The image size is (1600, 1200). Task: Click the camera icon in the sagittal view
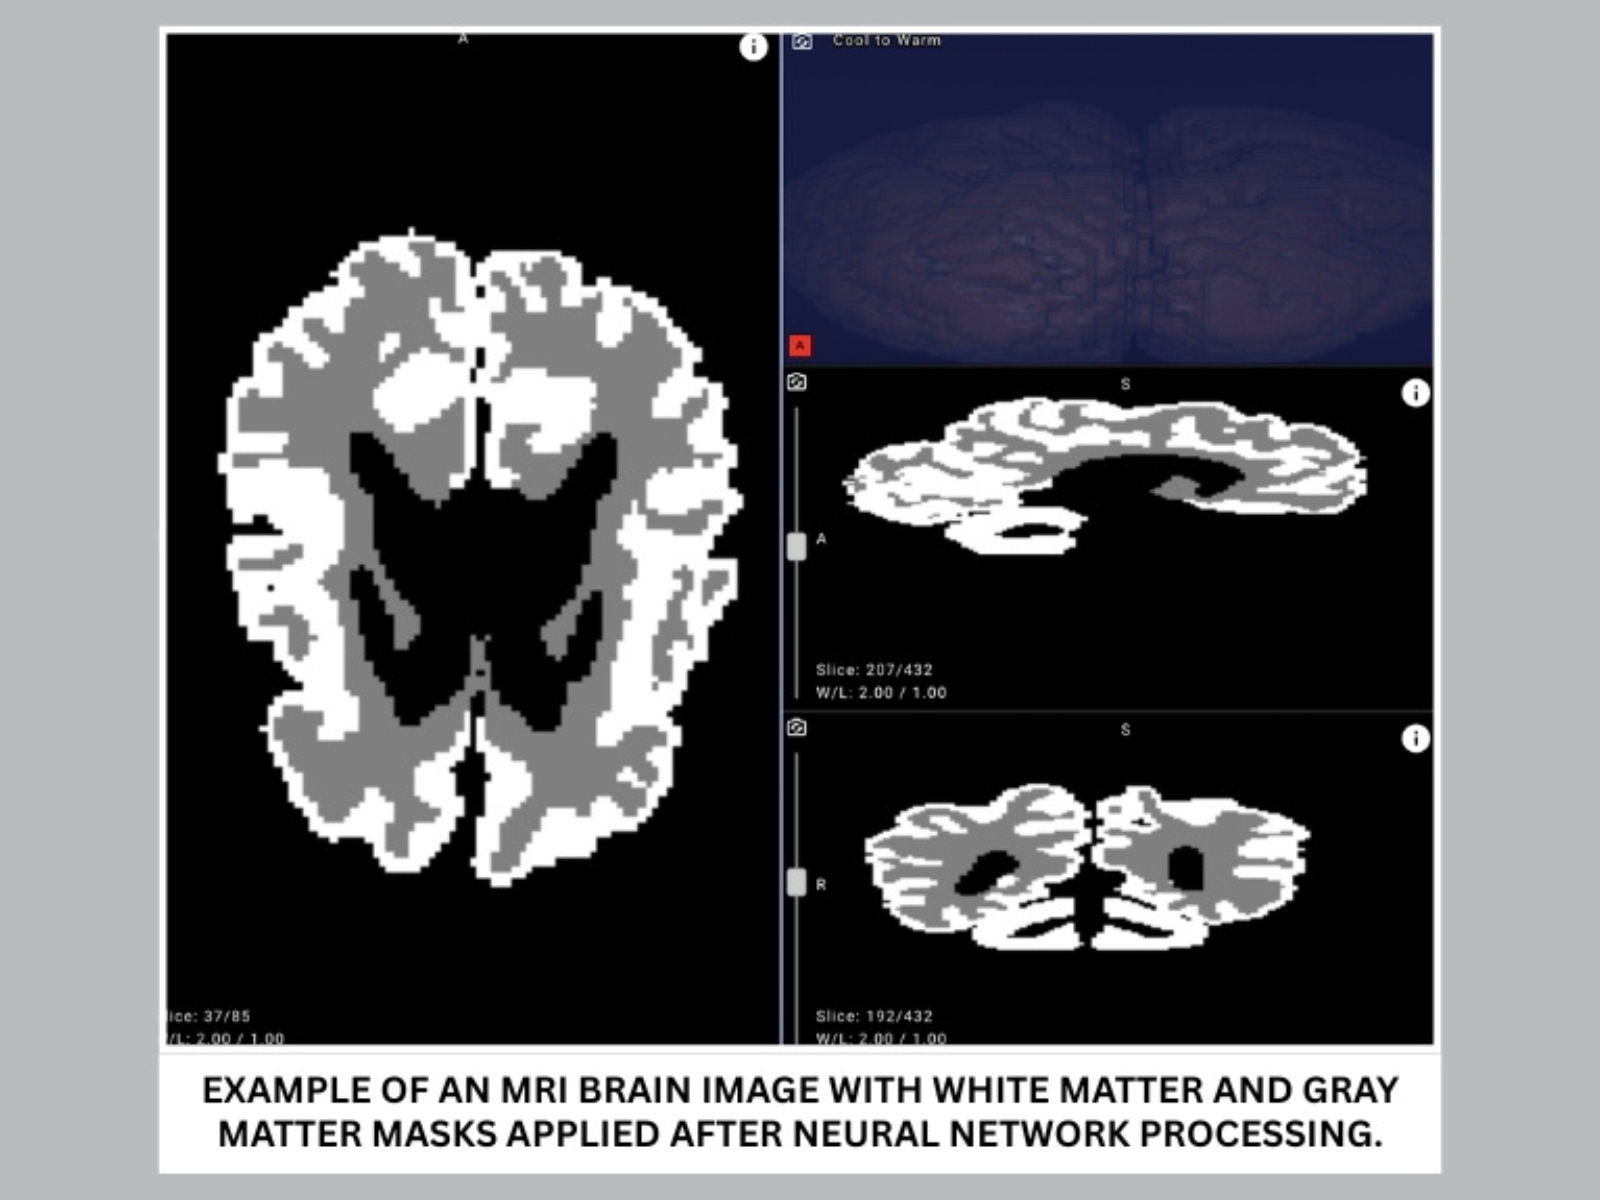[x=797, y=383]
